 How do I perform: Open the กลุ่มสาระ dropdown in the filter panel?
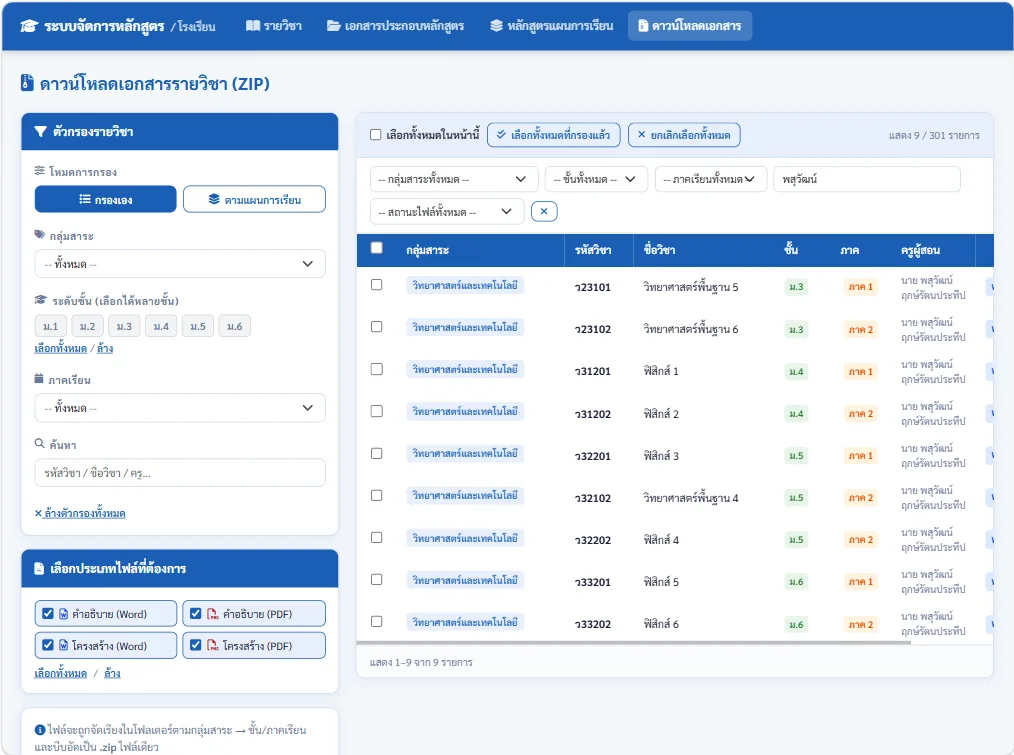click(180, 264)
